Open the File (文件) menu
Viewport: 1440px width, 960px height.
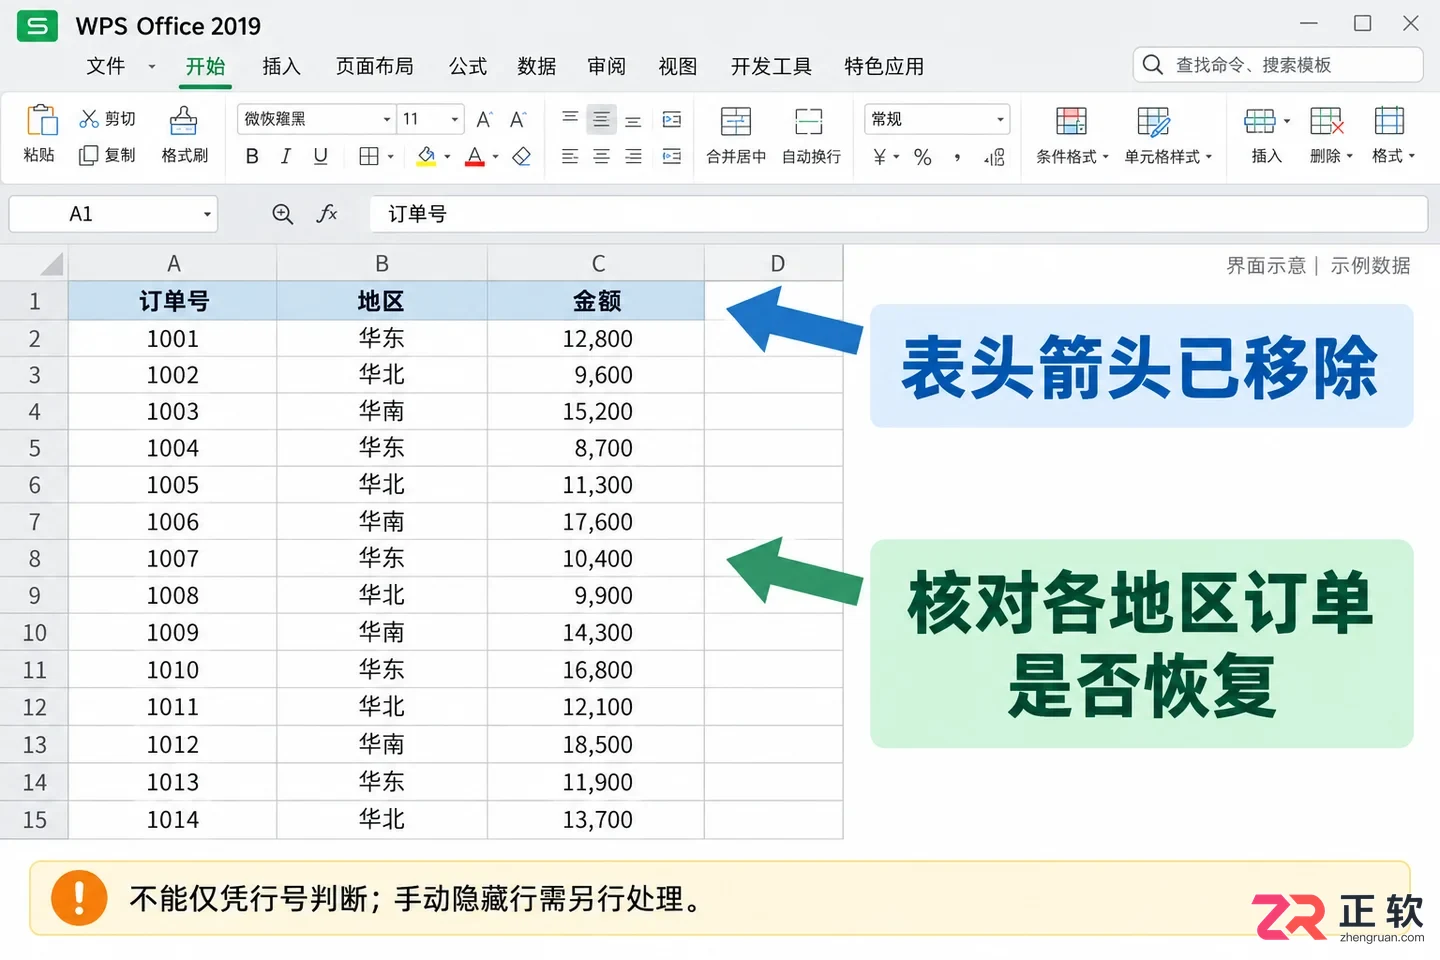click(x=106, y=66)
